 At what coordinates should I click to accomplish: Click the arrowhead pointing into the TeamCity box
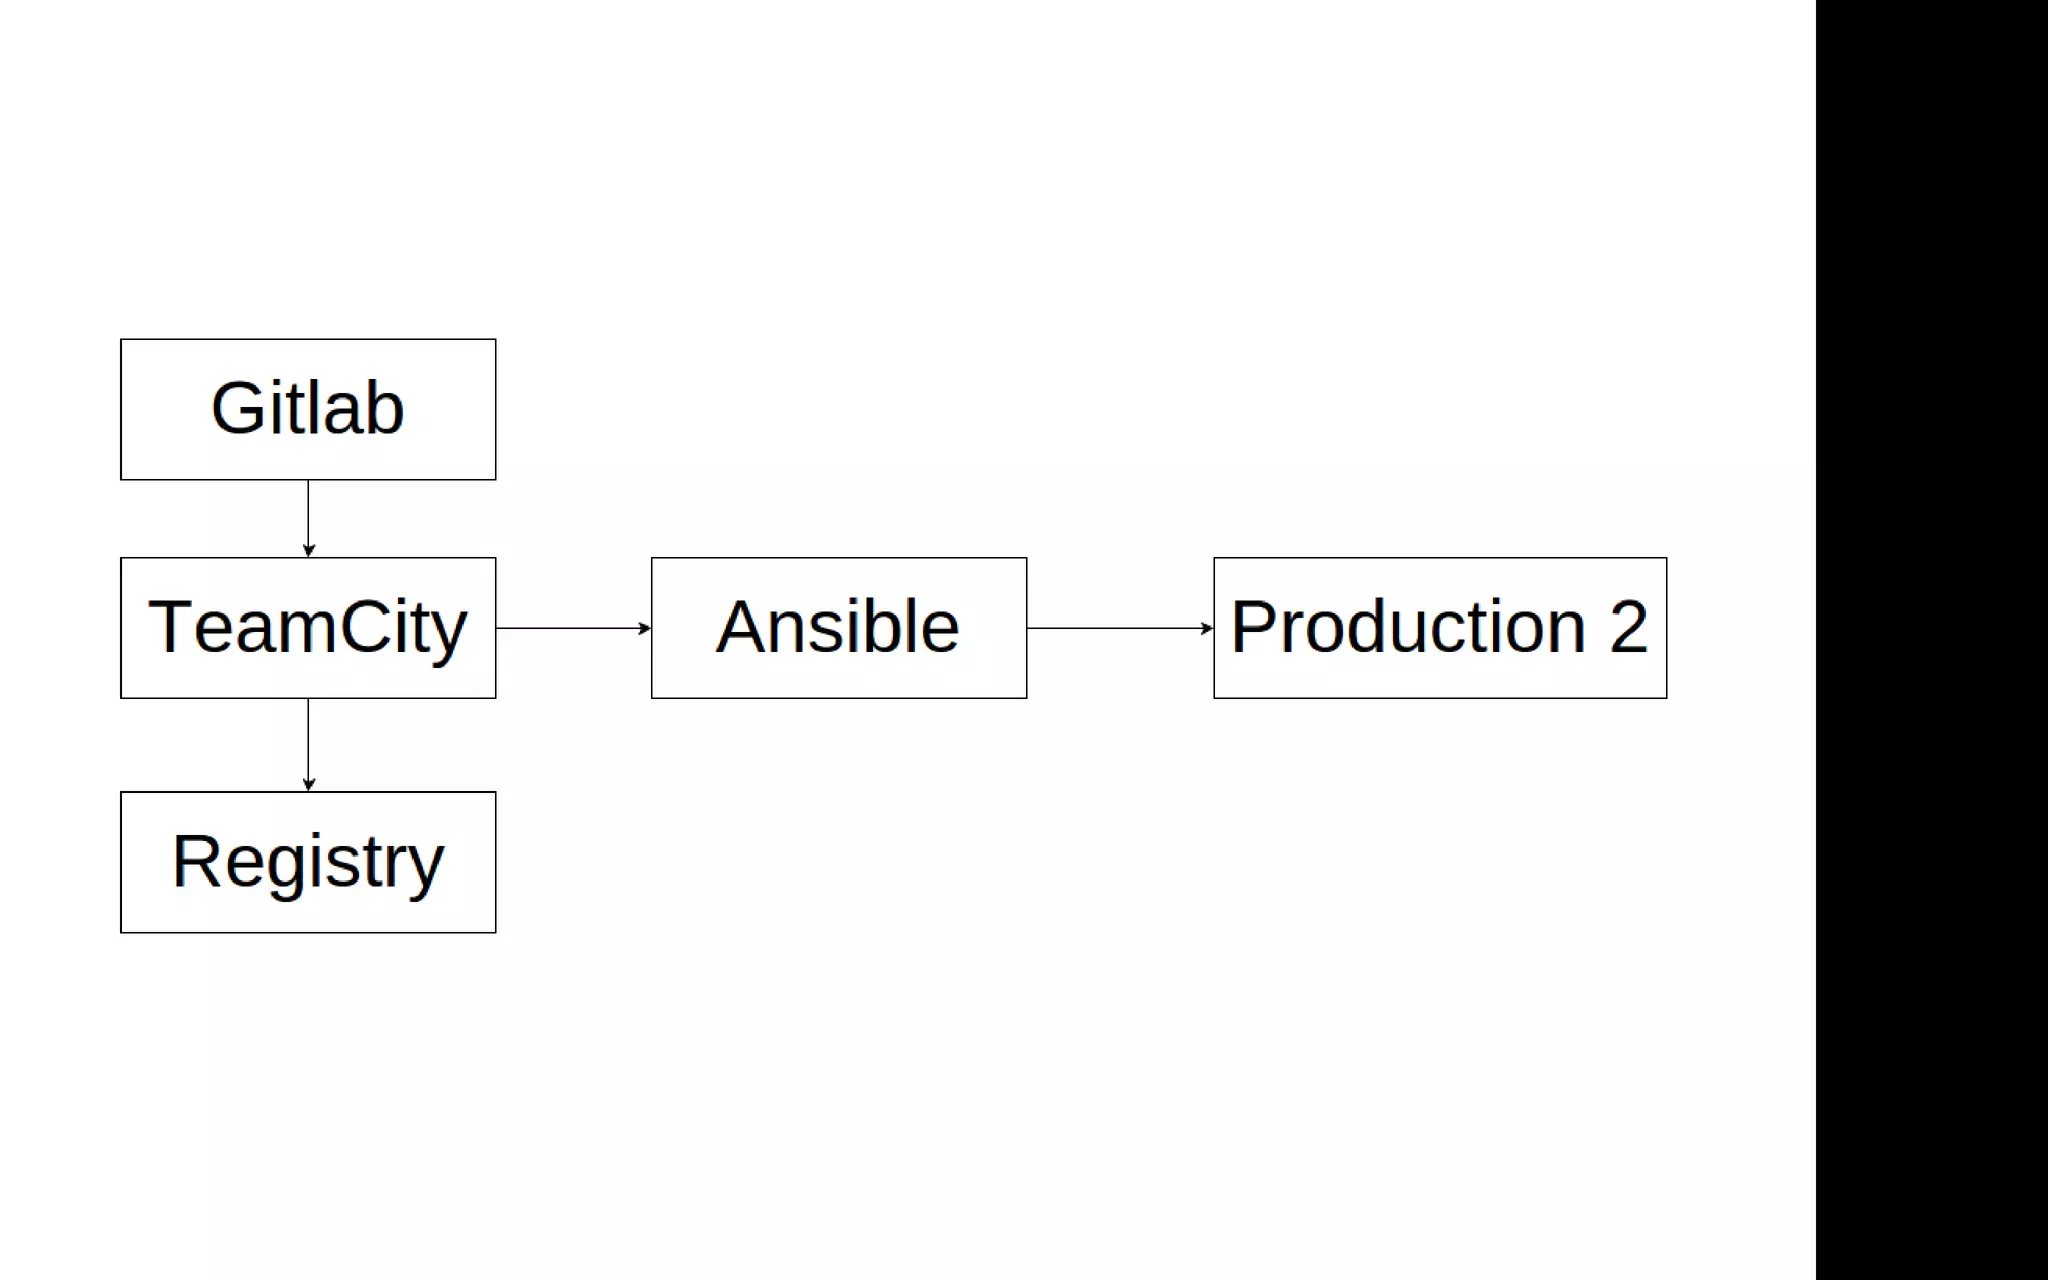coord(308,550)
